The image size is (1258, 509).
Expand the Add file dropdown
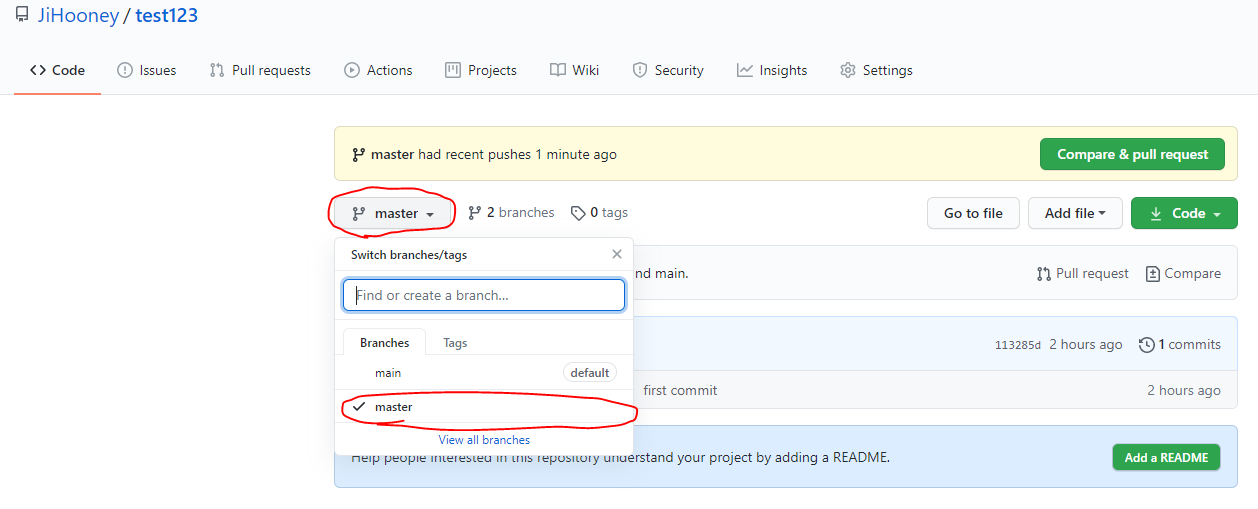pos(1075,213)
